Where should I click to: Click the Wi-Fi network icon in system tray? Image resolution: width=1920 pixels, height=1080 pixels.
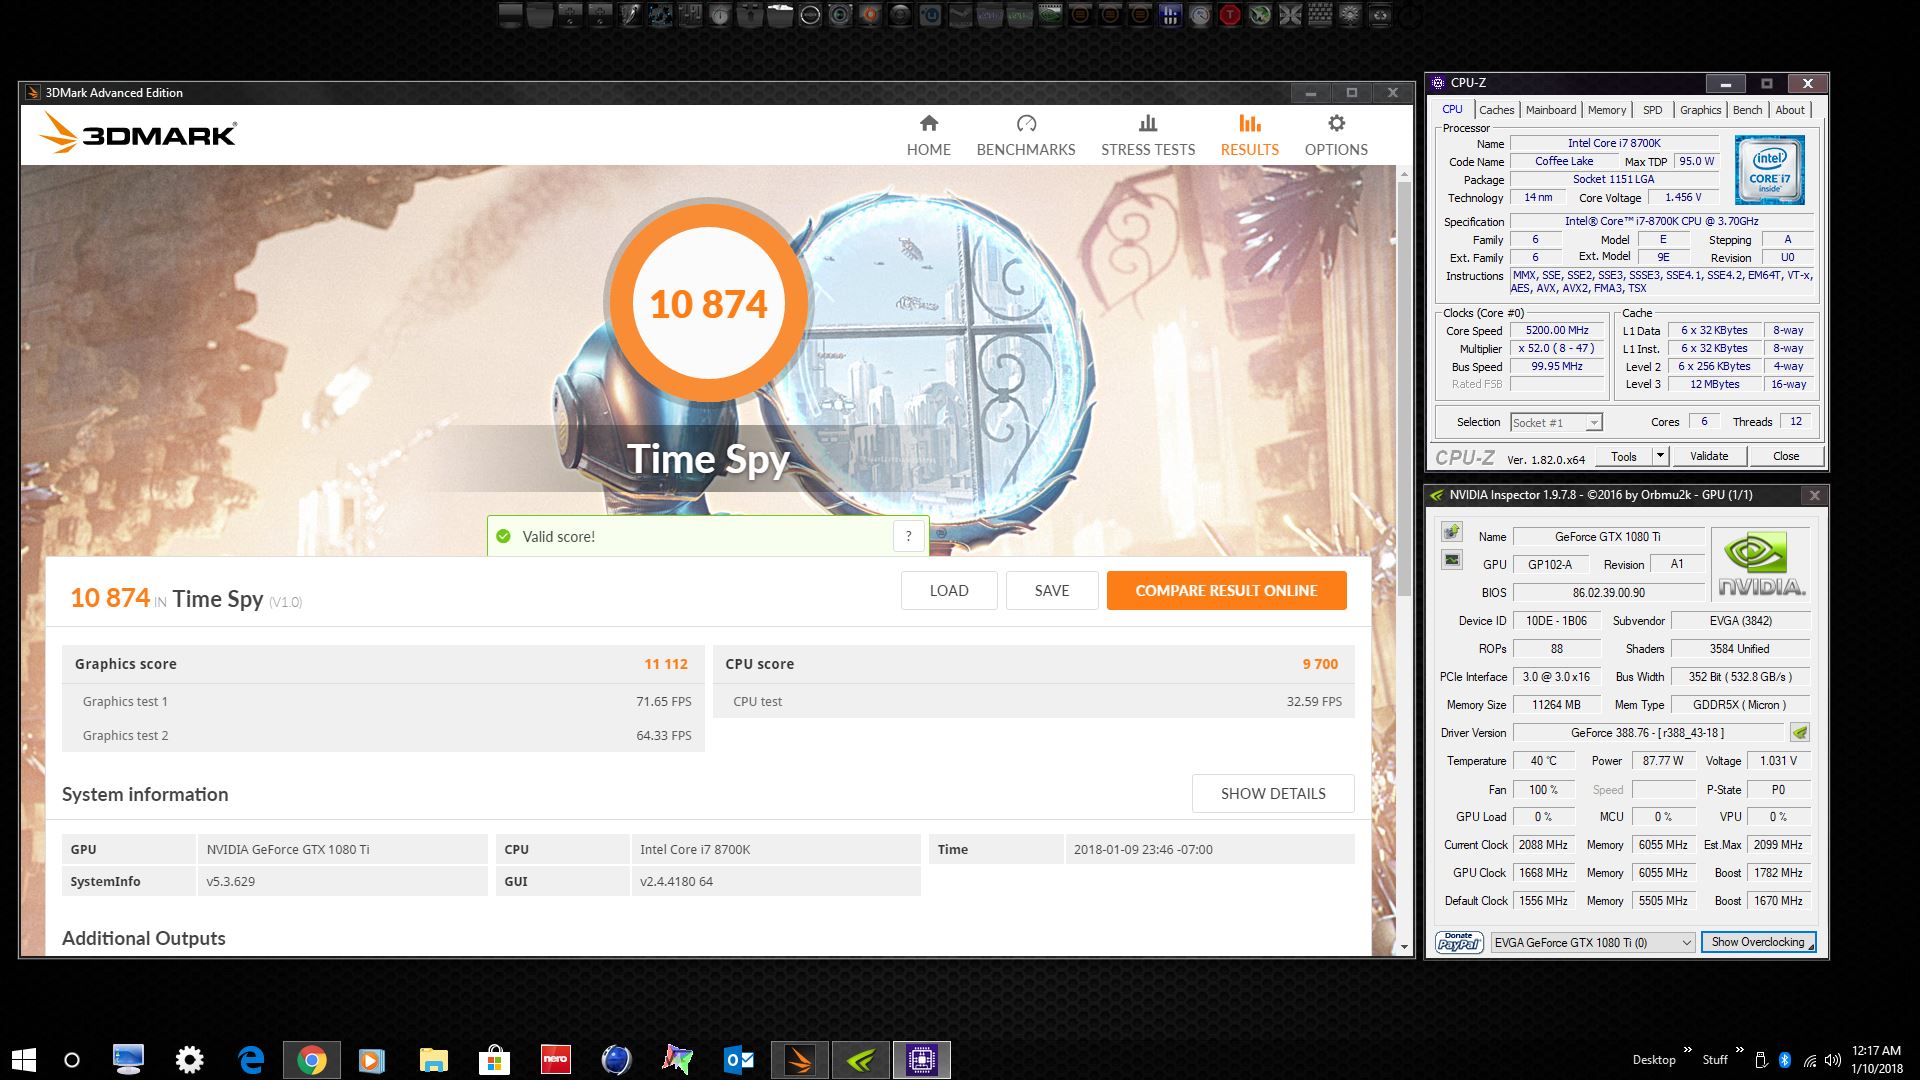pyautogui.click(x=1811, y=1060)
